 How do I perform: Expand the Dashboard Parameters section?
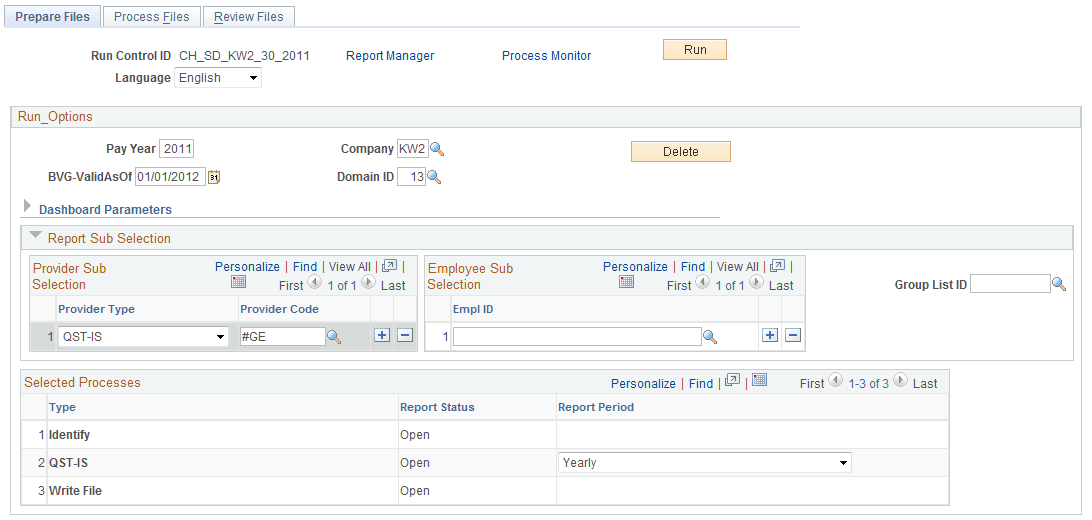(105, 210)
